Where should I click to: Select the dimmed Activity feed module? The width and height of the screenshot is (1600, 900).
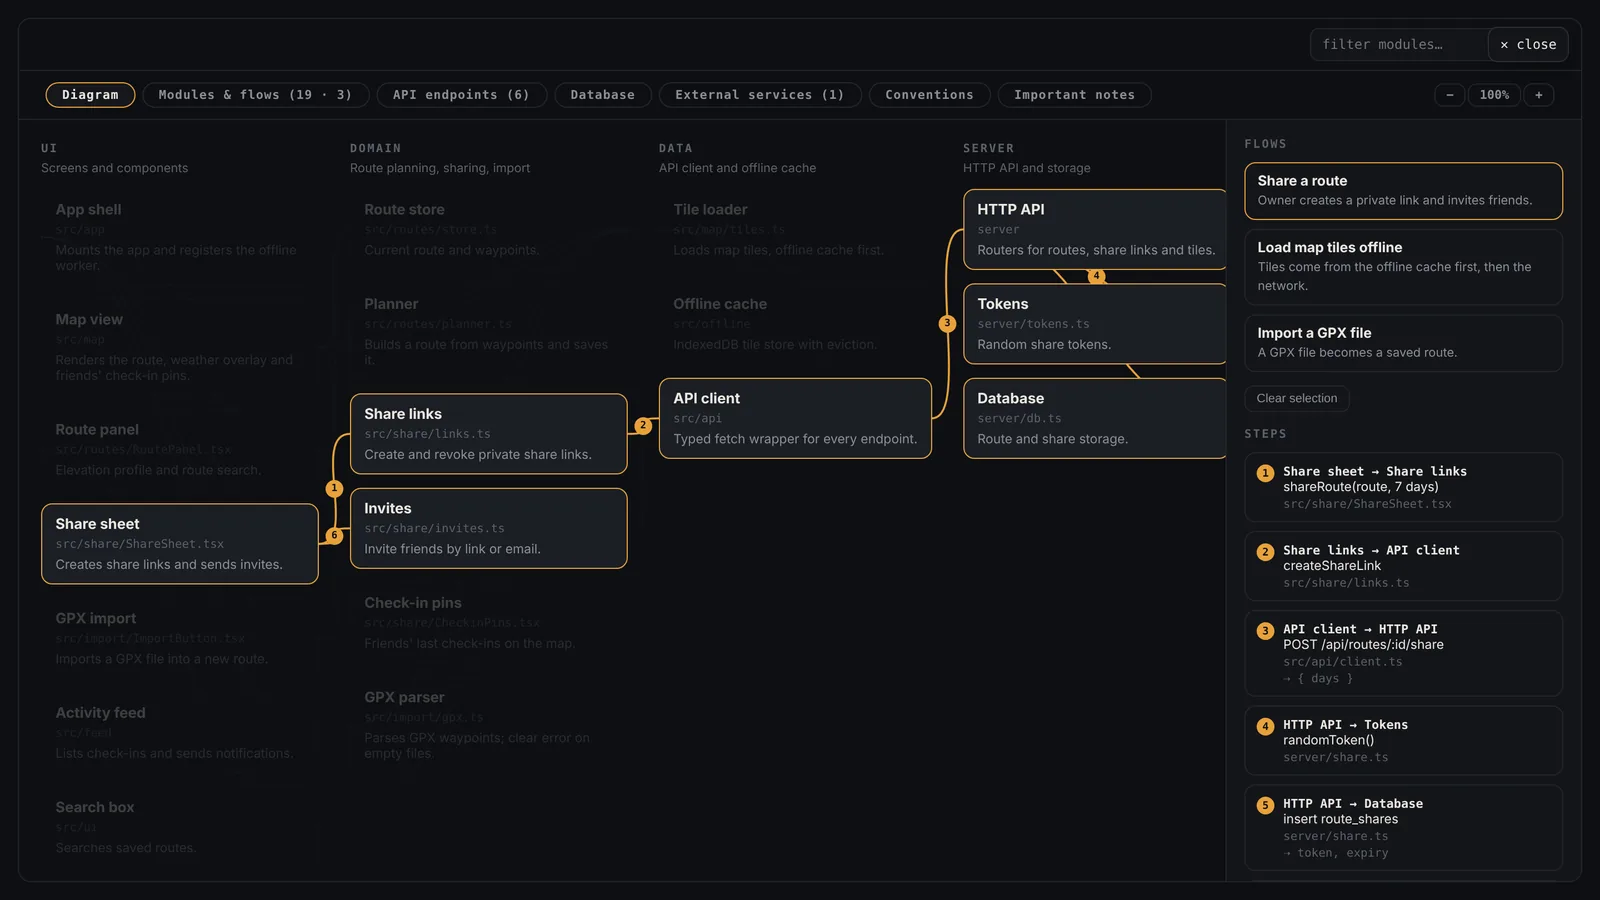(x=180, y=733)
